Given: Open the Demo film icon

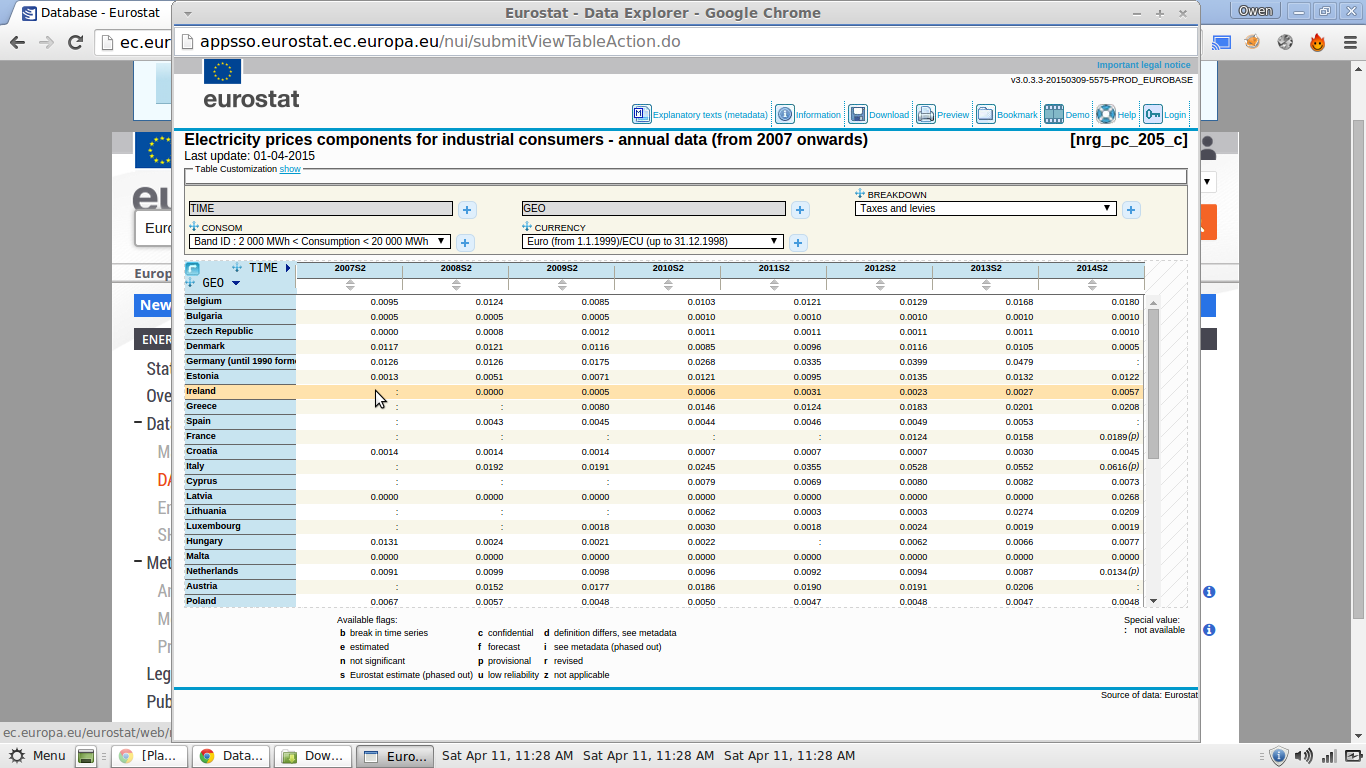Looking at the screenshot, I should click(1053, 114).
